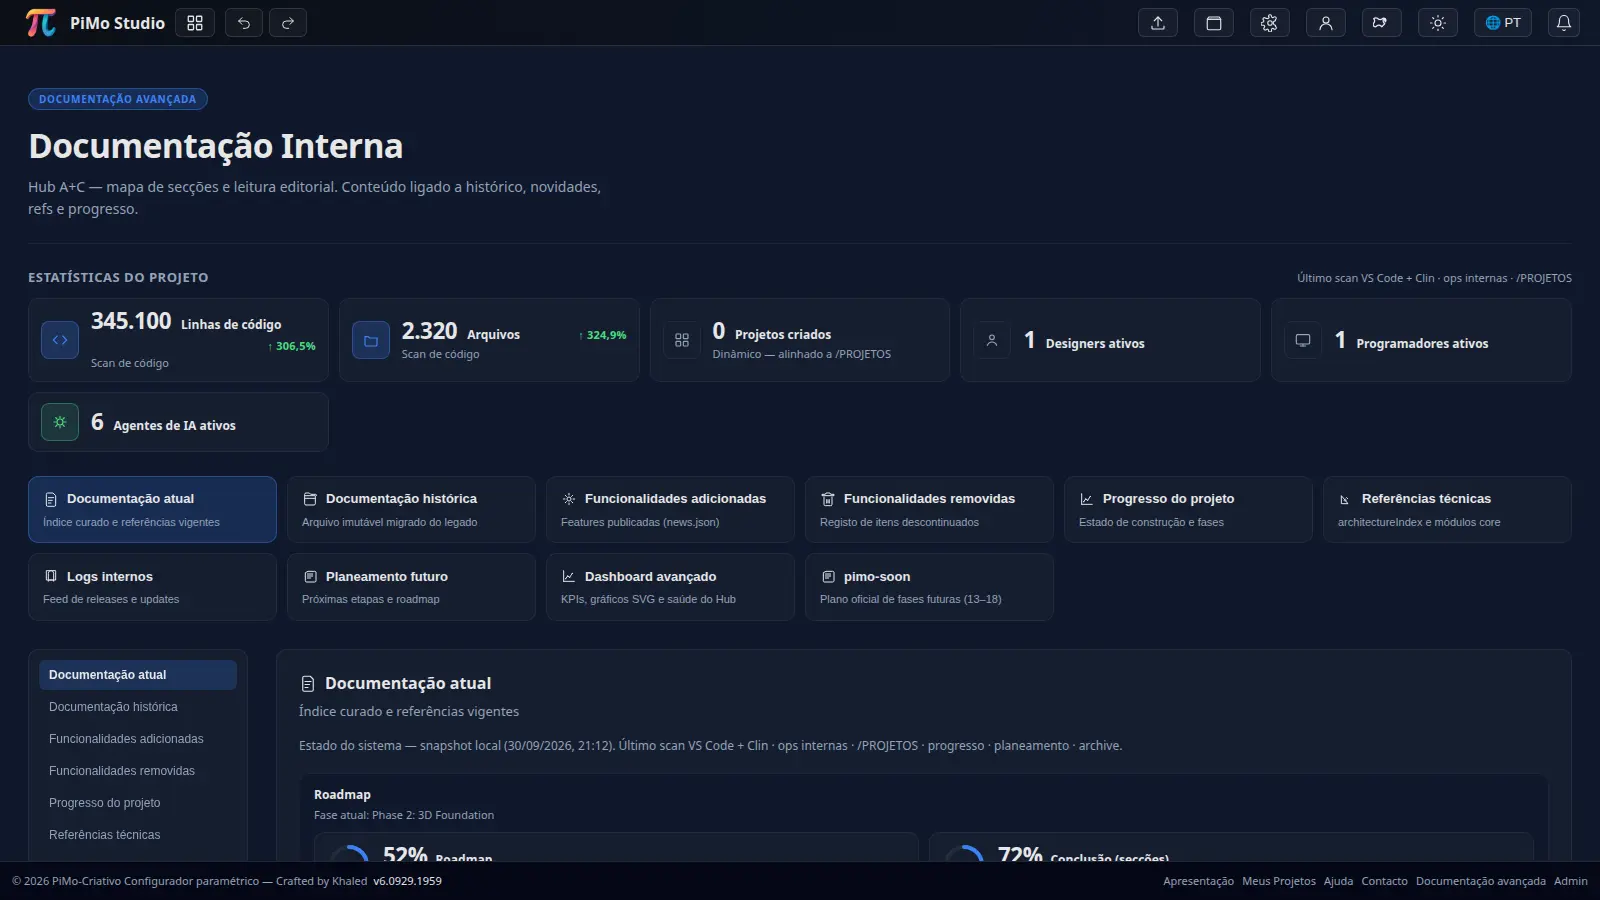The height and width of the screenshot is (900, 1600).
Task: Open the Progresso do projeto card
Action: [1188, 509]
